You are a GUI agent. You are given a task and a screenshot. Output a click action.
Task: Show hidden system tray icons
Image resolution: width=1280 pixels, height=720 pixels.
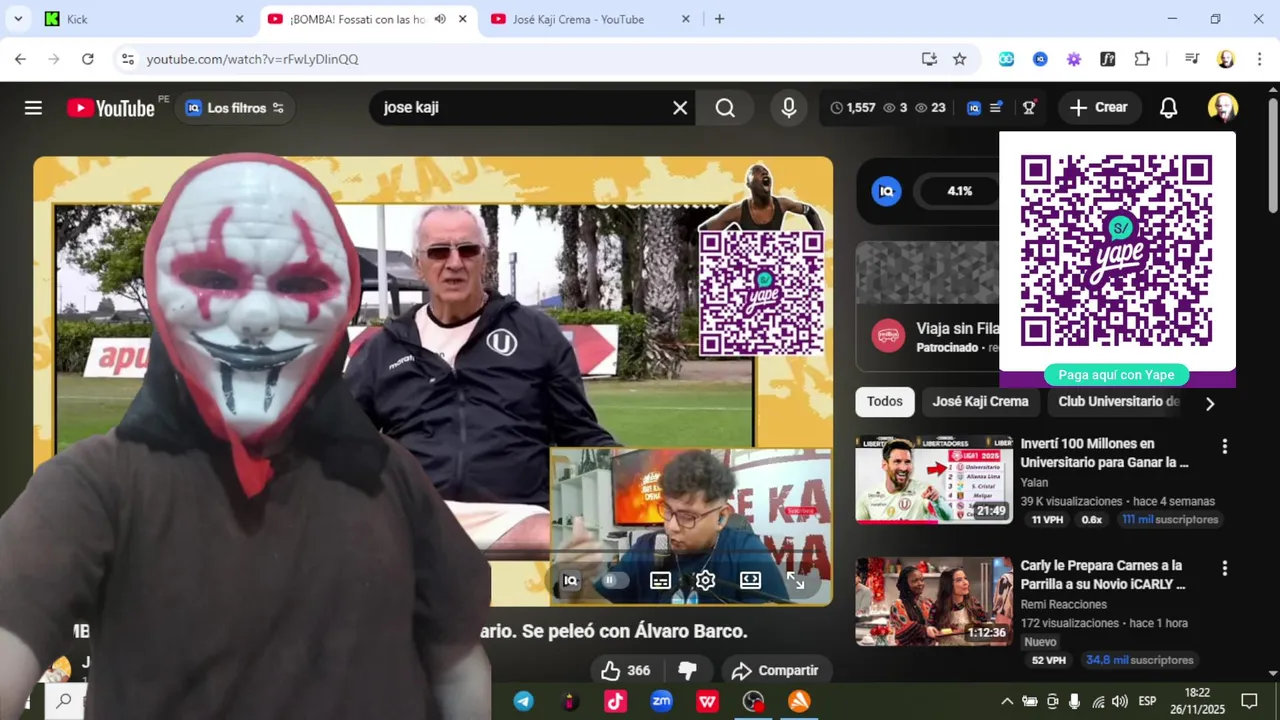[1007, 701]
